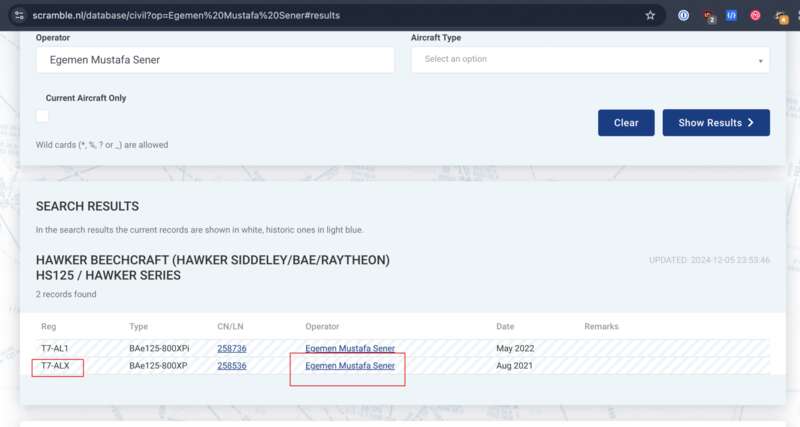Click the browser address bar URL
The image size is (800, 427).
(x=200, y=15)
